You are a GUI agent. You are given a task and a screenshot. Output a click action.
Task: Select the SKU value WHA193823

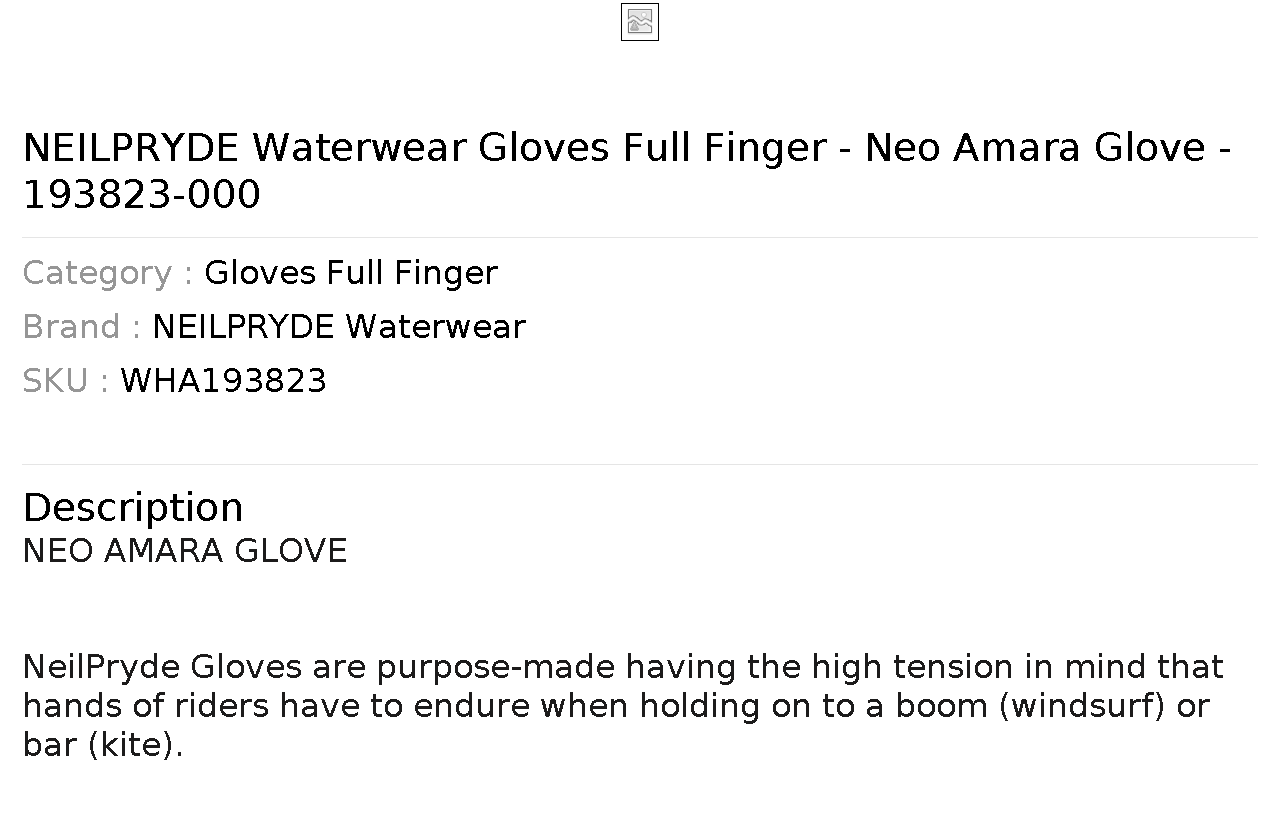[x=224, y=381]
